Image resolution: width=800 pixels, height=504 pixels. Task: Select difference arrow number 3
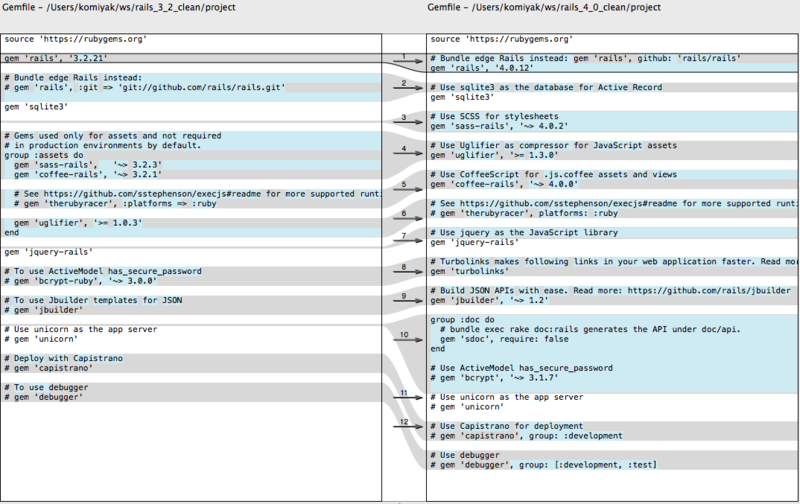coord(407,121)
